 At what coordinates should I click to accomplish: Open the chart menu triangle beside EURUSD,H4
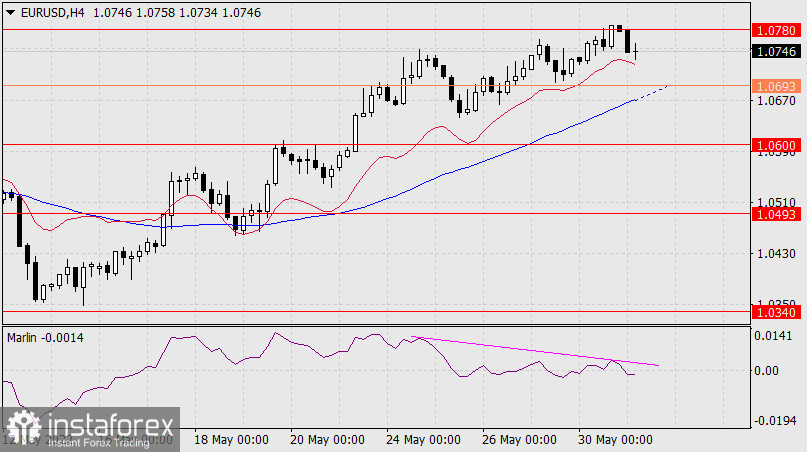(x=10, y=13)
